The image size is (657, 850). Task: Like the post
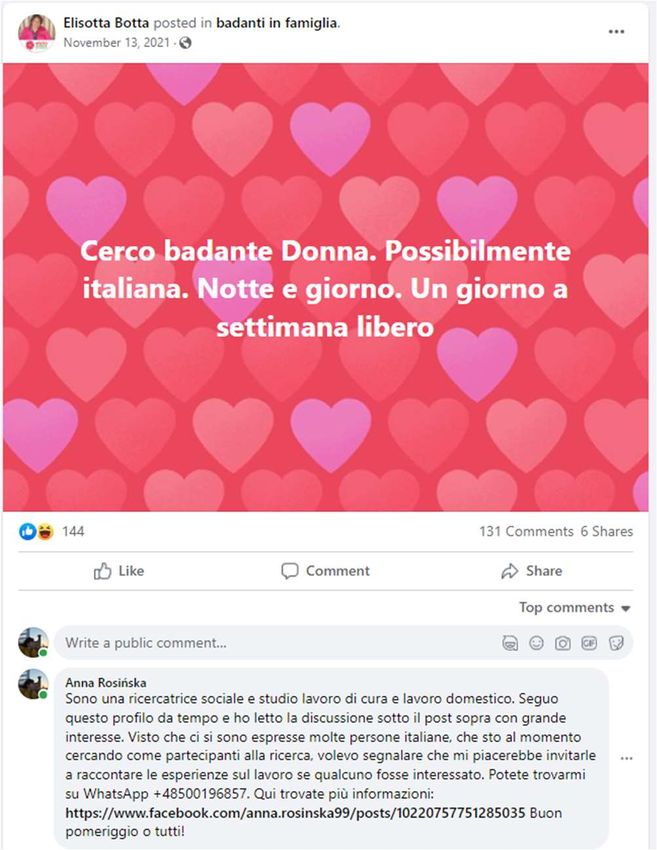pyautogui.click(x=119, y=571)
